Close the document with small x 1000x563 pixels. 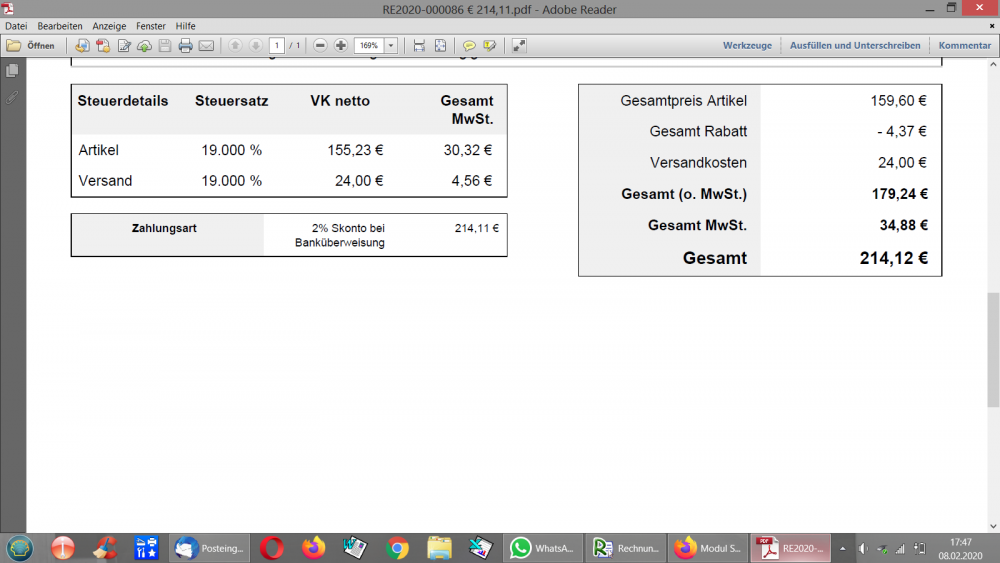click(x=992, y=26)
